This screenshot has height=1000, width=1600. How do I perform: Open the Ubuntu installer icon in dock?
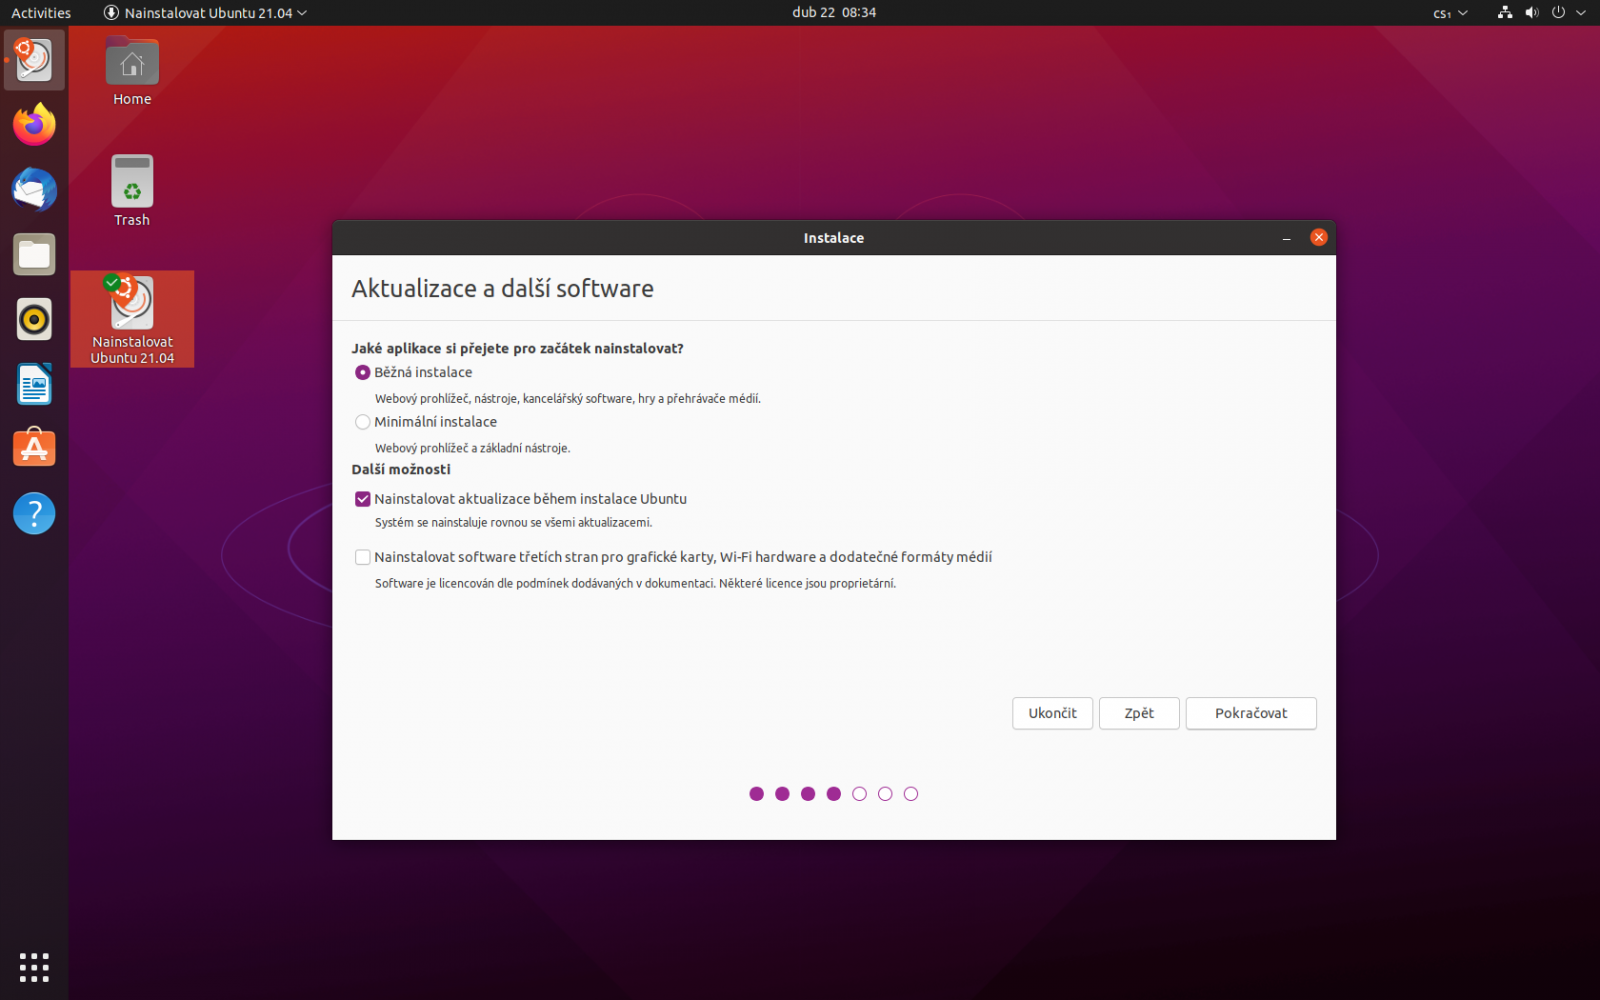pyautogui.click(x=34, y=60)
